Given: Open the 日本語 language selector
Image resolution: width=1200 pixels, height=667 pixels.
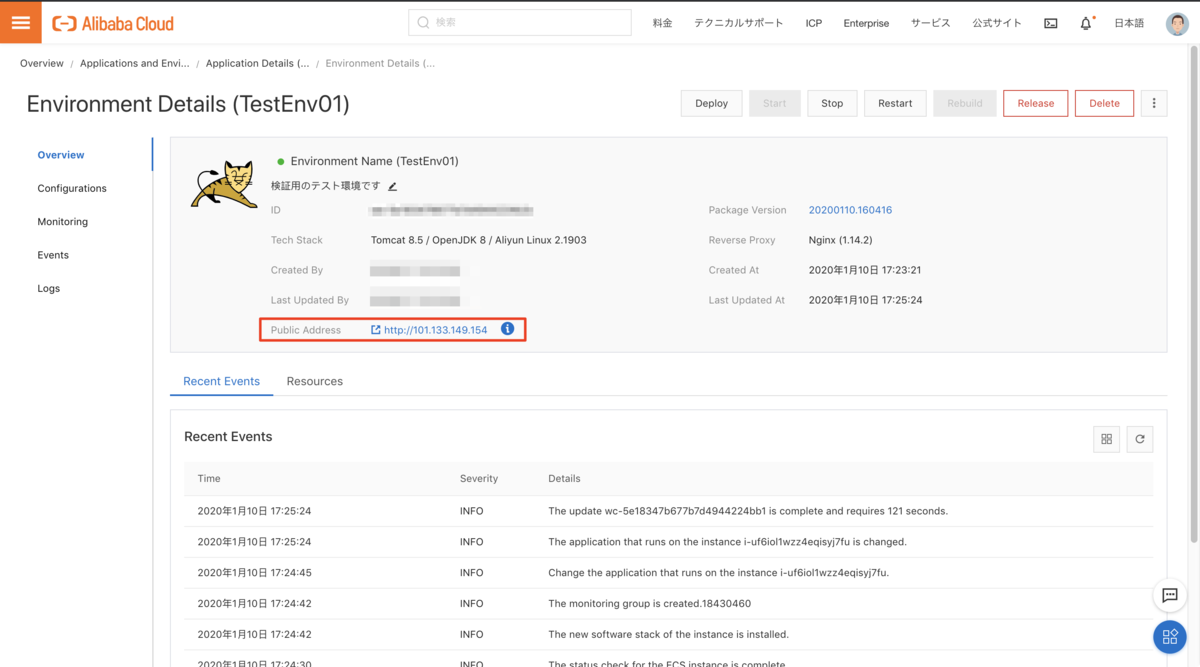Looking at the screenshot, I should 1129,23.
